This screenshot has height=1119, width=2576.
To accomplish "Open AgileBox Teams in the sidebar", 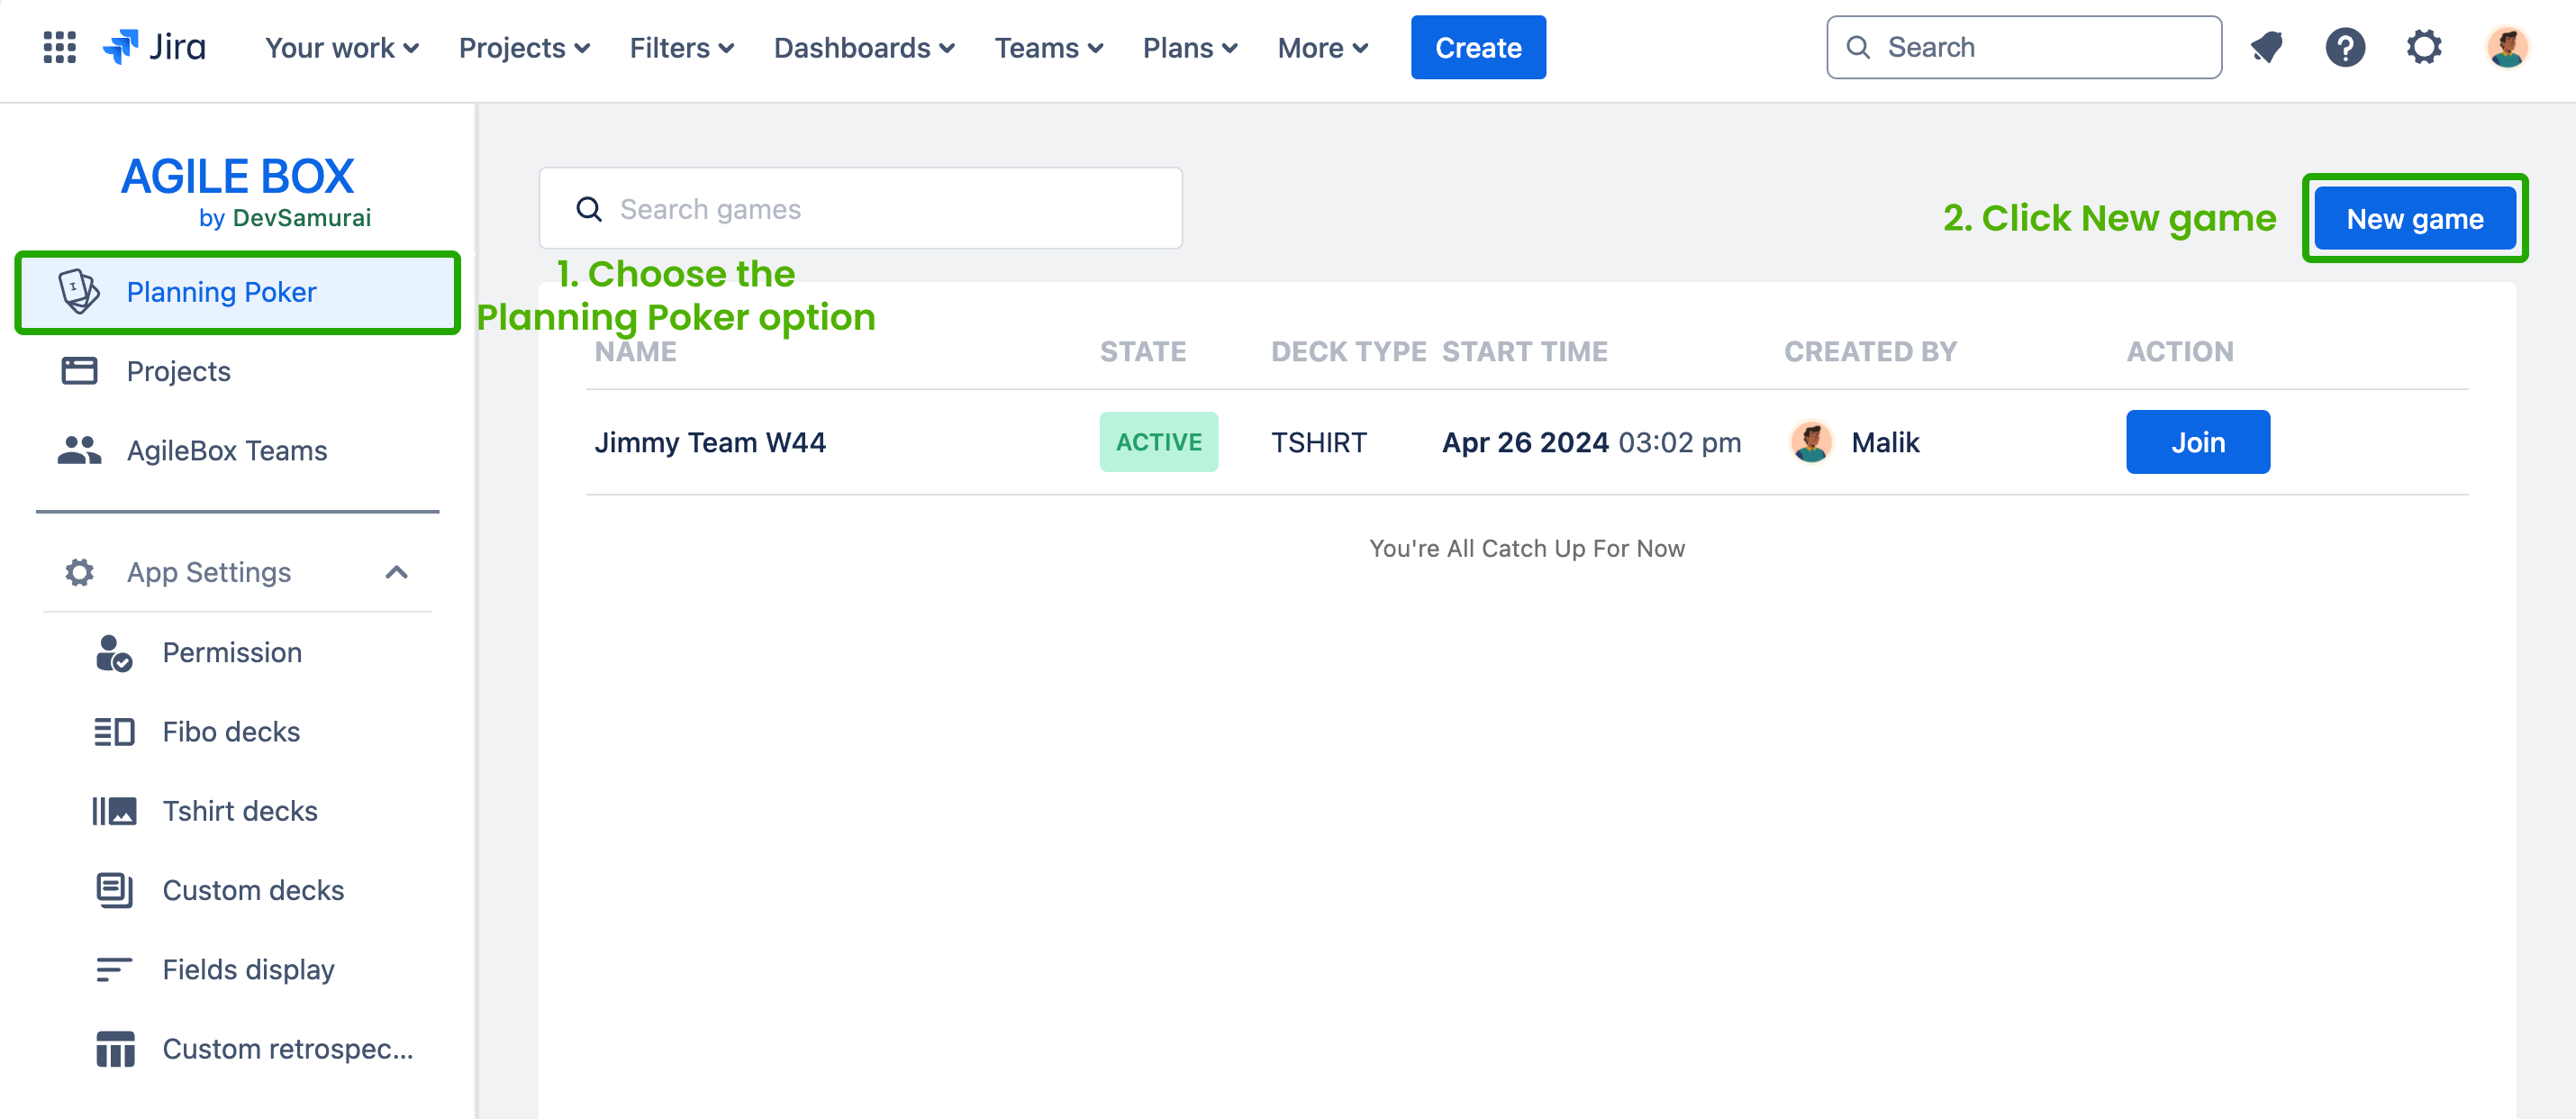I will click(238, 450).
